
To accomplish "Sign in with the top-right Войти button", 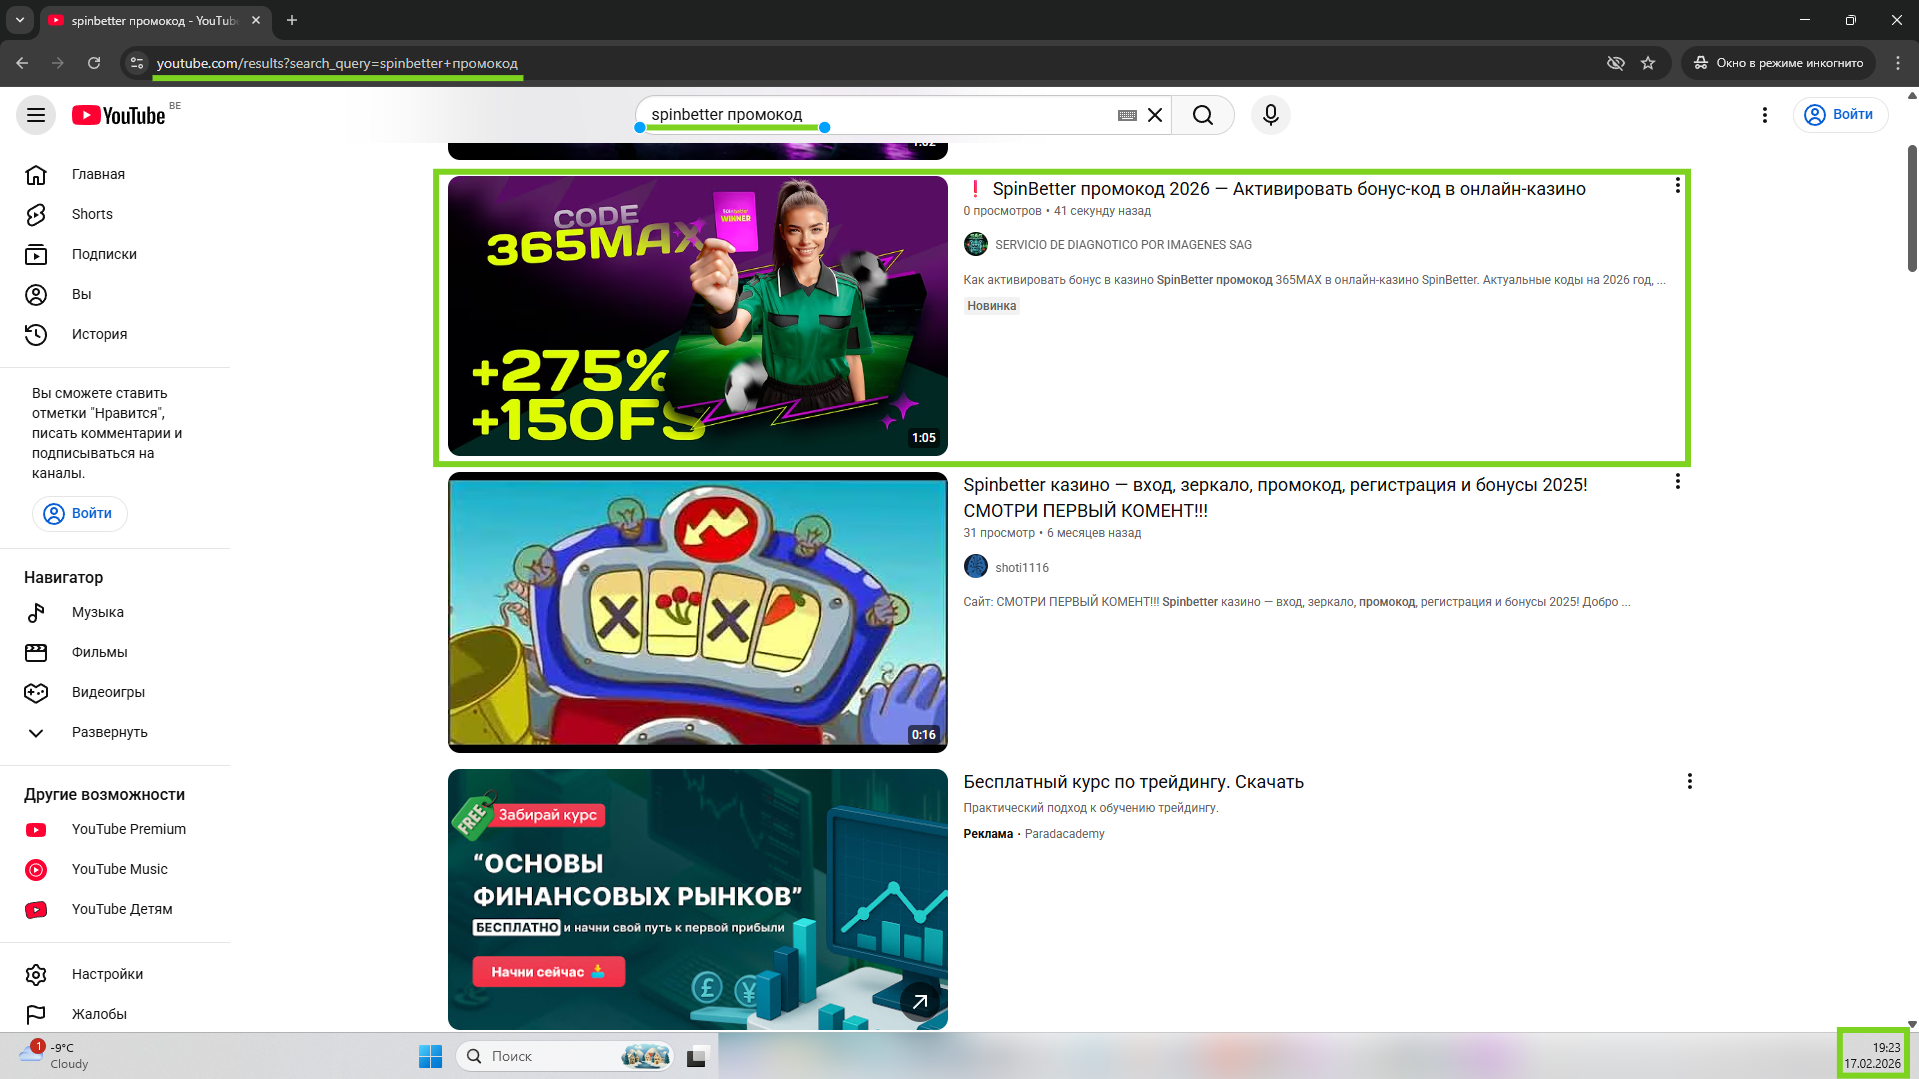I will pos(1840,115).
